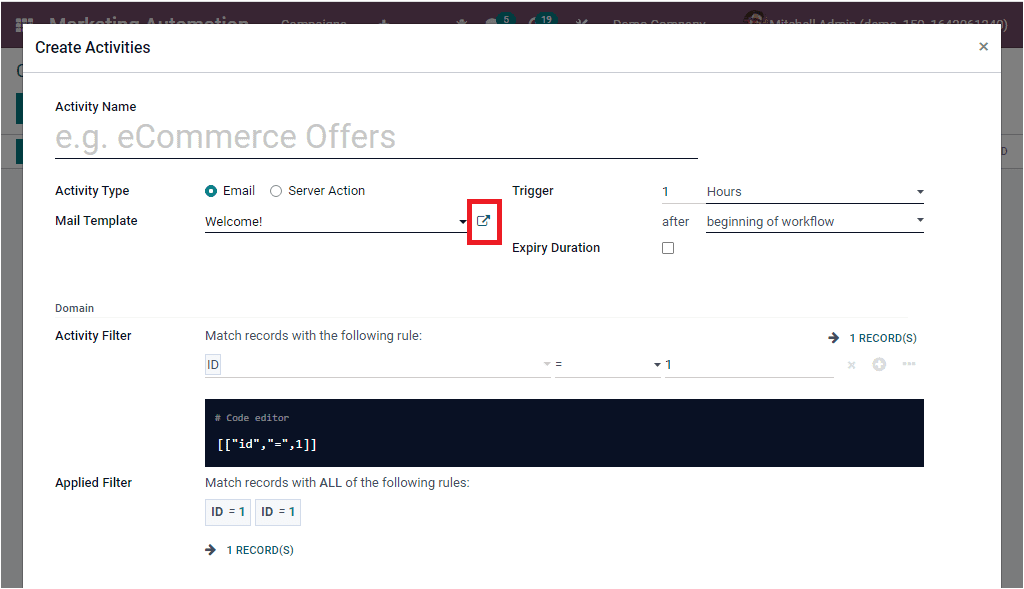Click the Applied Filter label
1024x589 pixels.
(x=93, y=483)
